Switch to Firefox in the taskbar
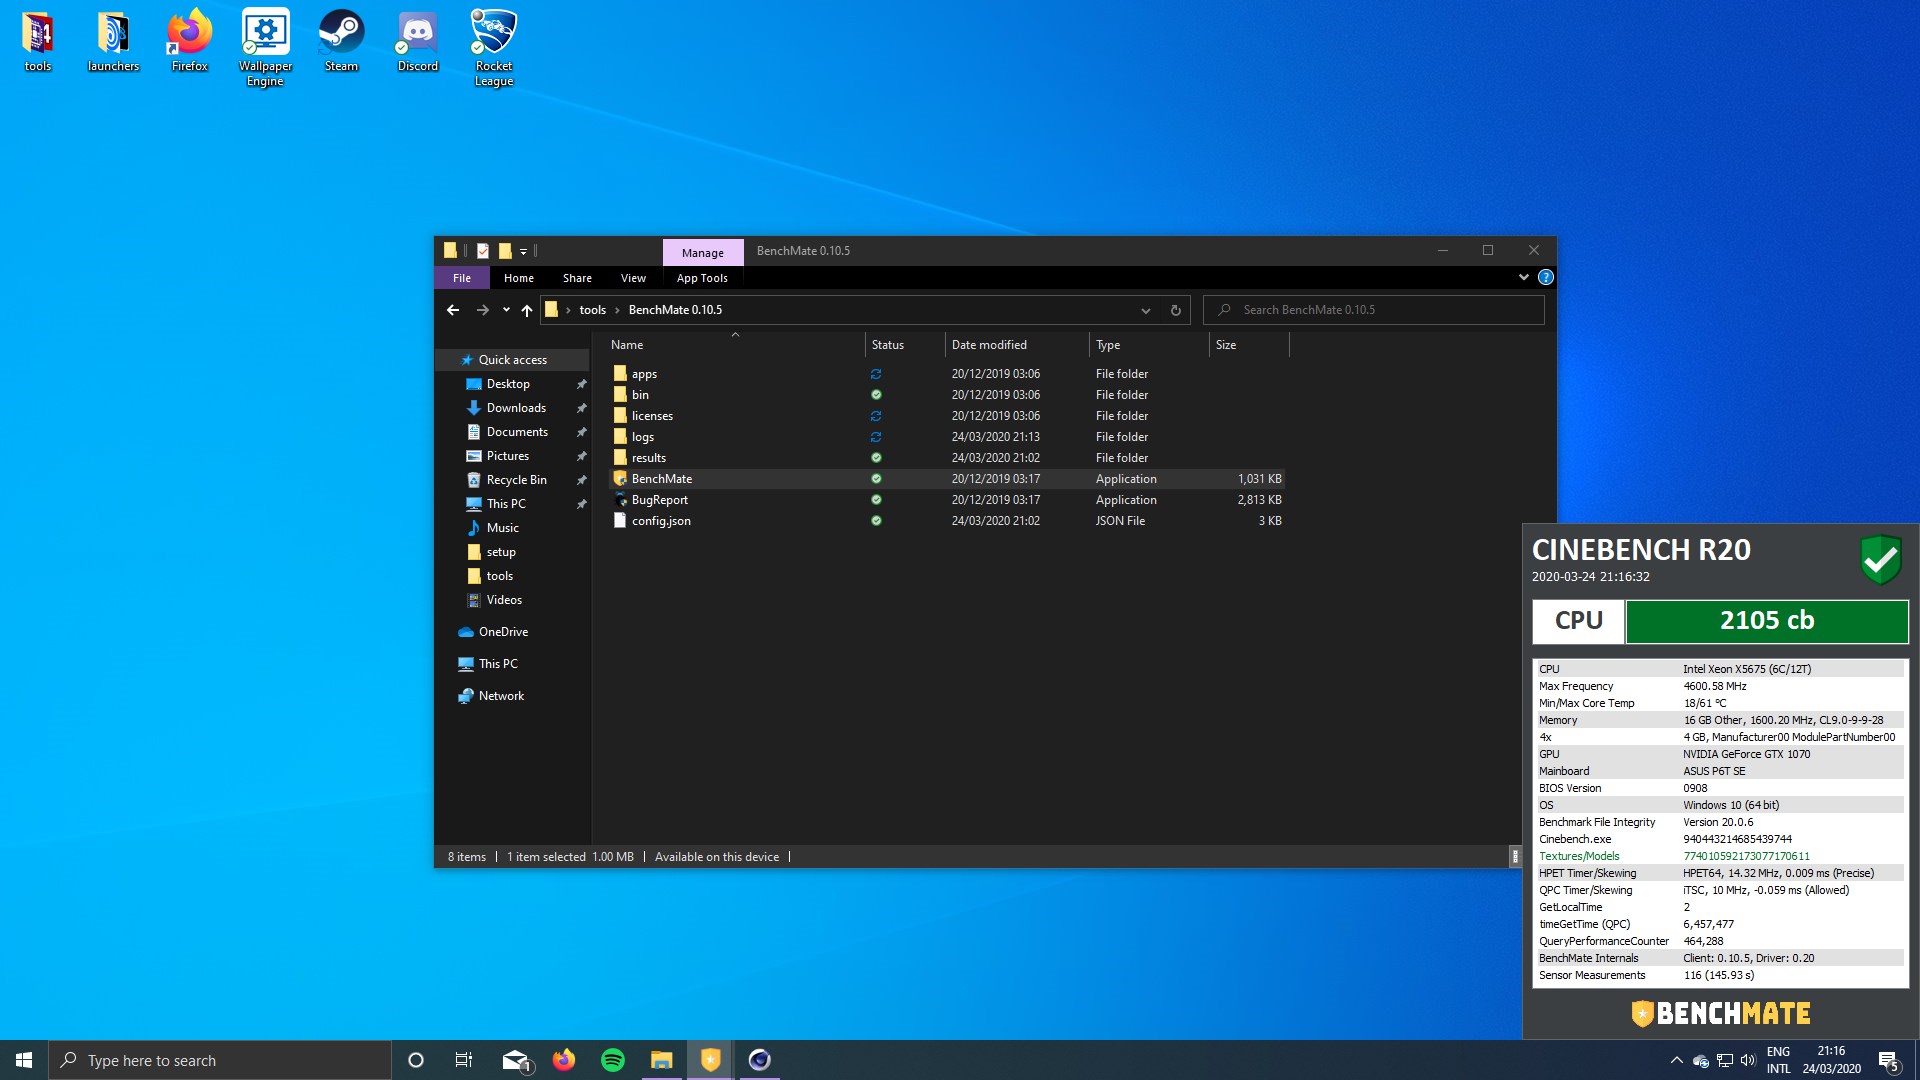This screenshot has height=1080, width=1920. click(x=564, y=1060)
